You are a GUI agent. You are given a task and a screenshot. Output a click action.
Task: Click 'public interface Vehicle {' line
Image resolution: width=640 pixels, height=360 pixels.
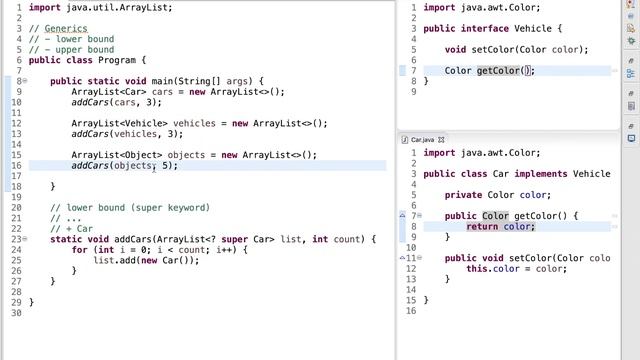coord(493,29)
